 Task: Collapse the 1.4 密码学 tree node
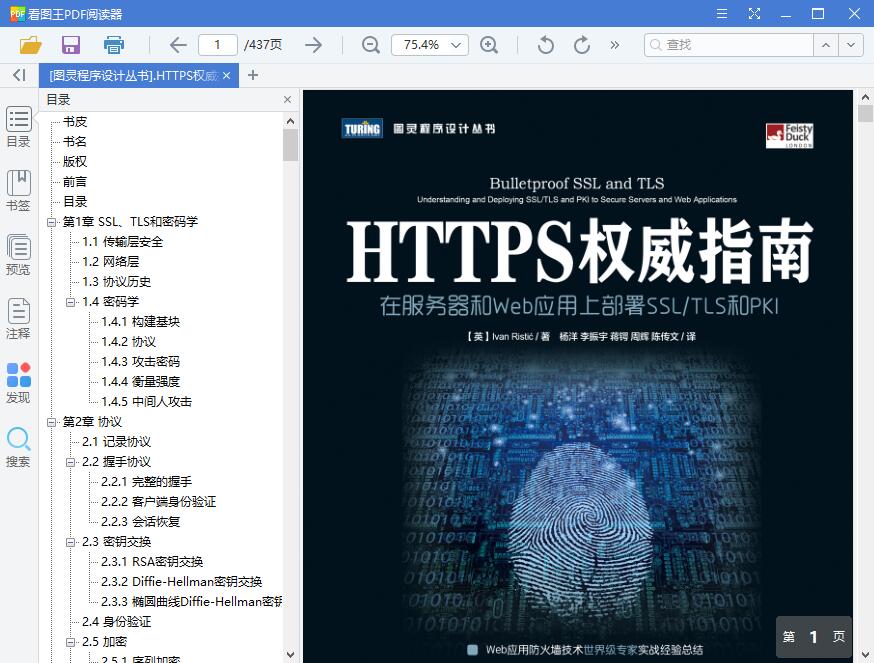click(x=70, y=302)
